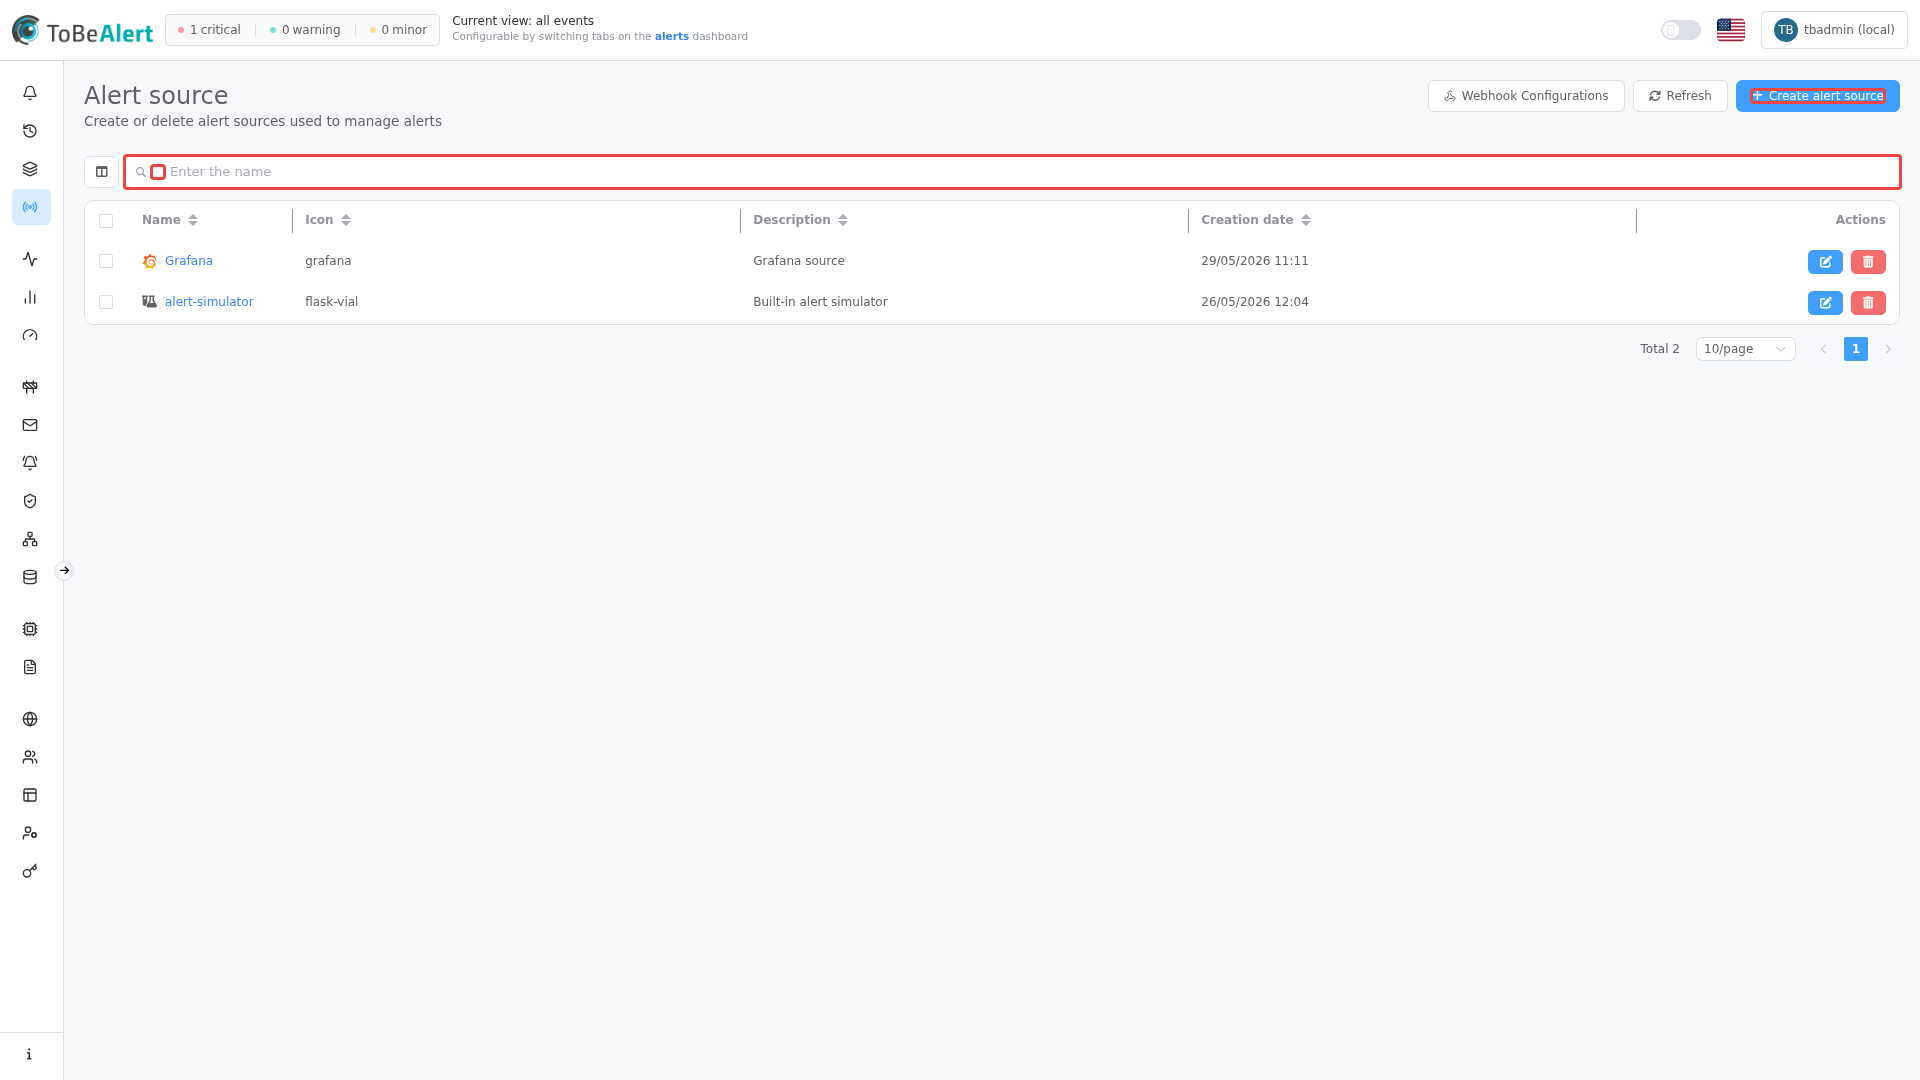Click the 'Grafana source' description cell
Screen dimensions: 1920x1080
coord(799,261)
